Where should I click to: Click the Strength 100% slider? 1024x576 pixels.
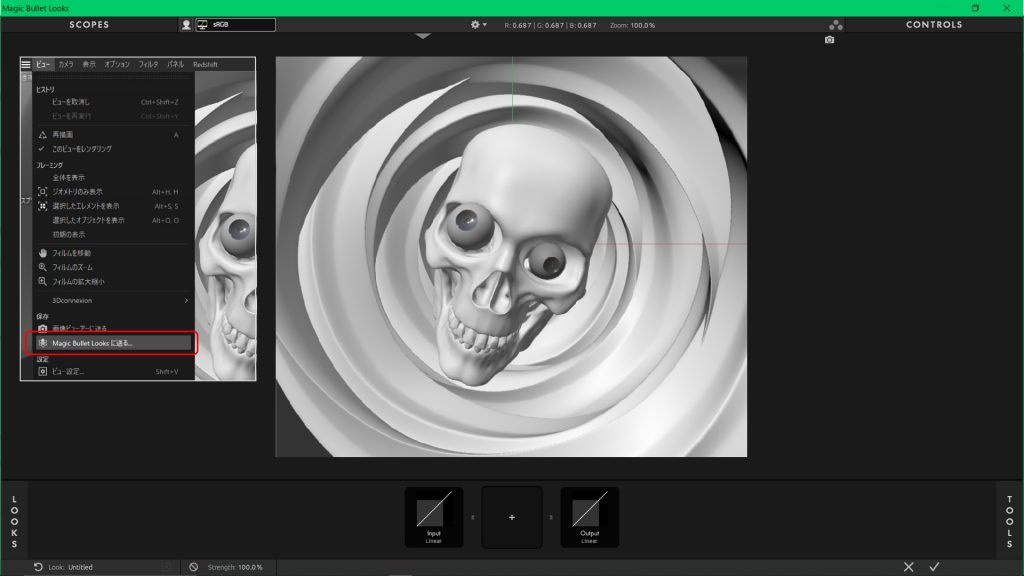coord(235,567)
